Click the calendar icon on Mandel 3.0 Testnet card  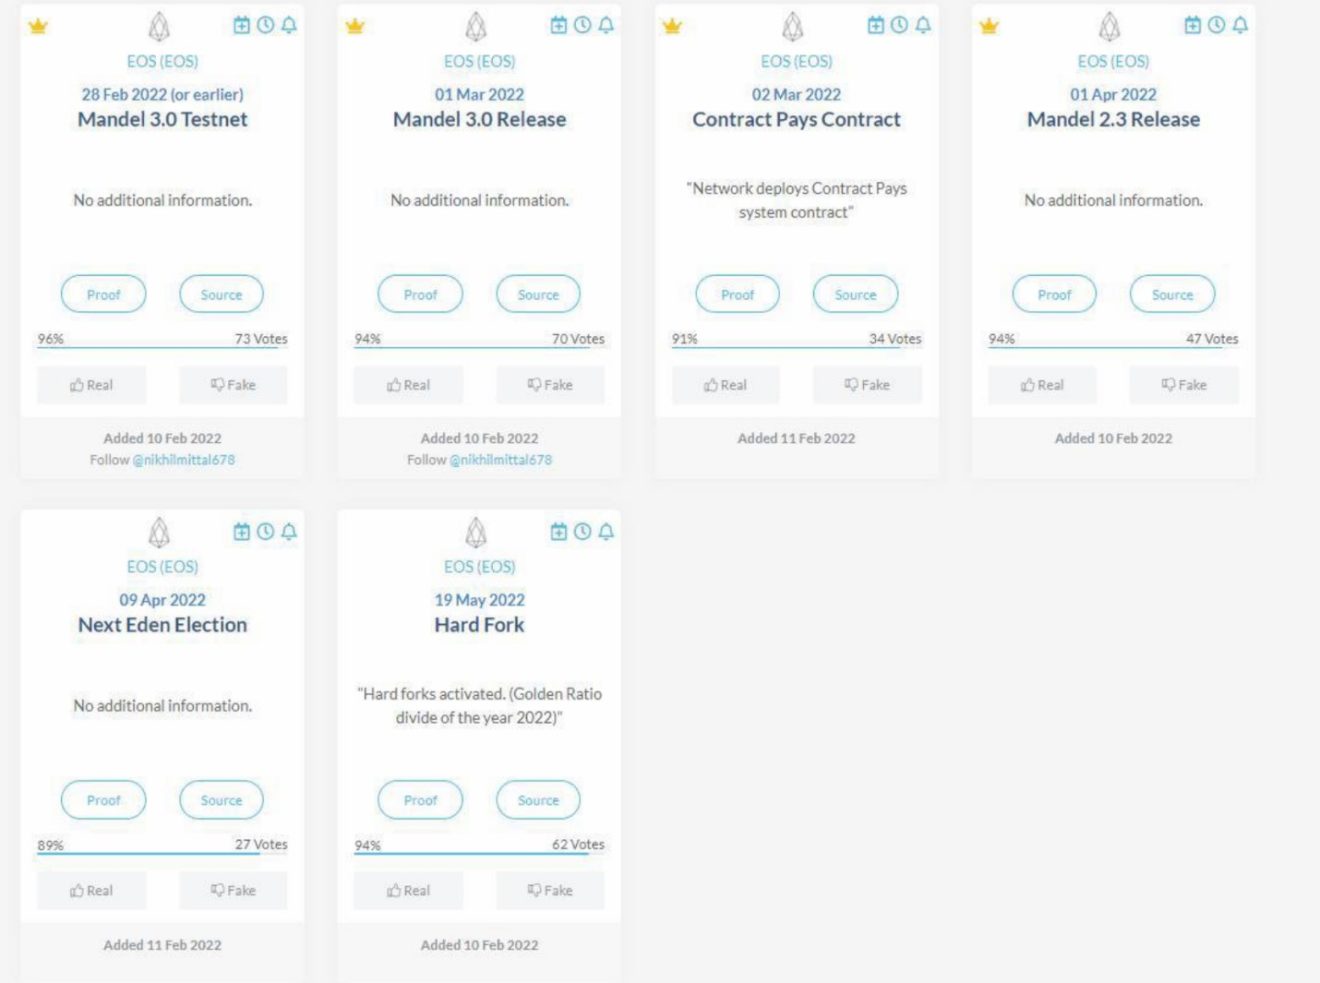[241, 25]
